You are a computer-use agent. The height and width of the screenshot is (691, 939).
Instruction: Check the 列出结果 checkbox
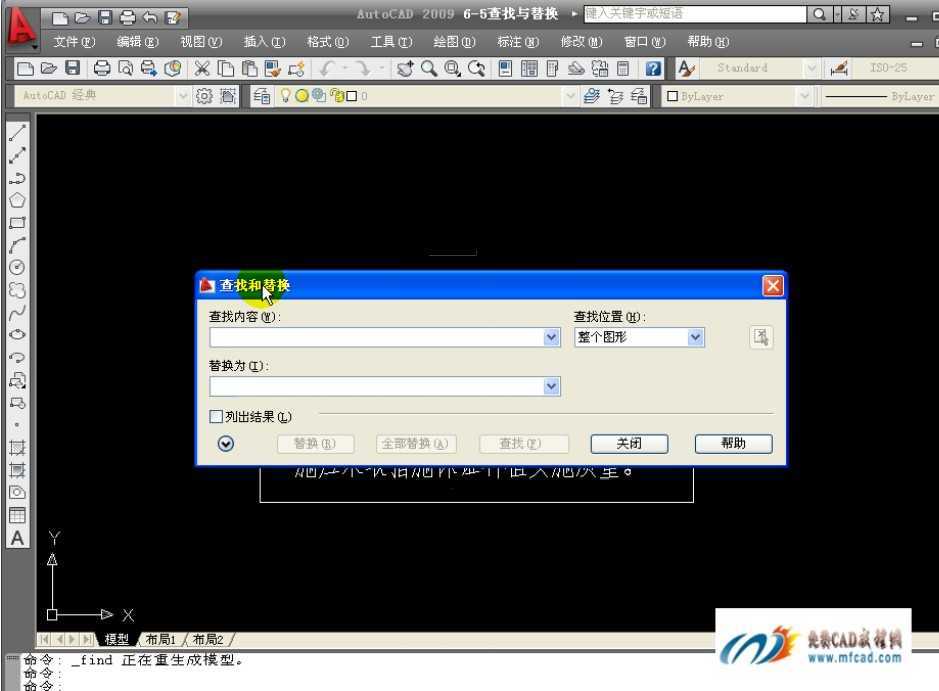216,416
